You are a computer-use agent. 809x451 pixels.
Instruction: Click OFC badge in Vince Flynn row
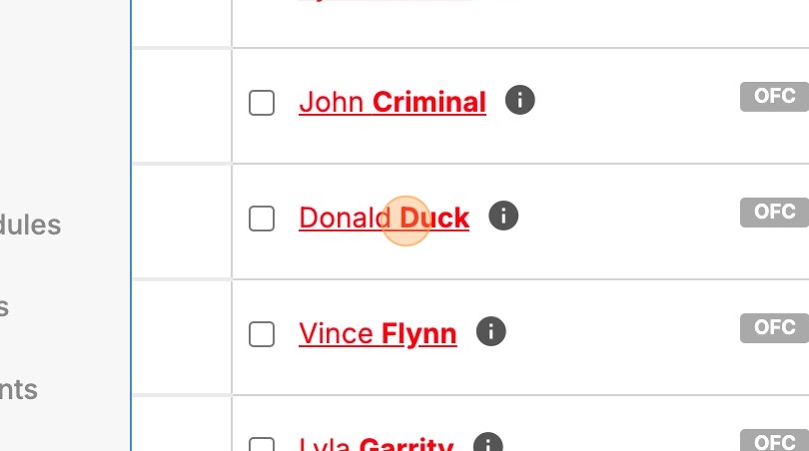tap(774, 327)
